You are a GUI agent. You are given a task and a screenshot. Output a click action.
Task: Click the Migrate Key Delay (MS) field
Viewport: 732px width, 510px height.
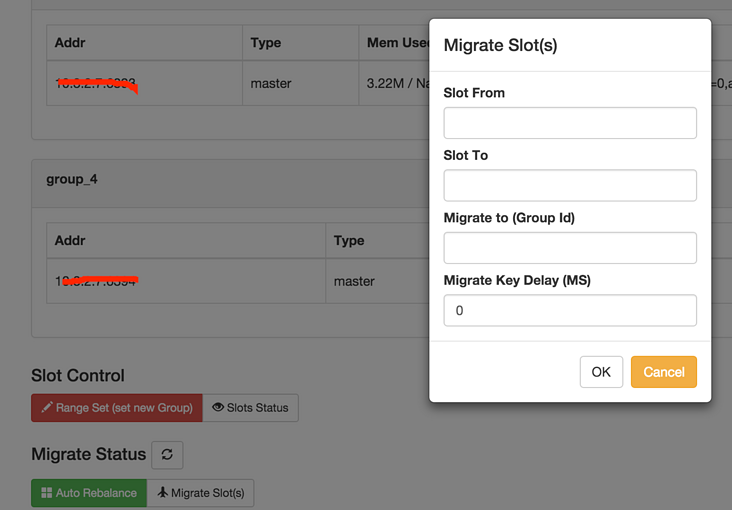click(570, 310)
